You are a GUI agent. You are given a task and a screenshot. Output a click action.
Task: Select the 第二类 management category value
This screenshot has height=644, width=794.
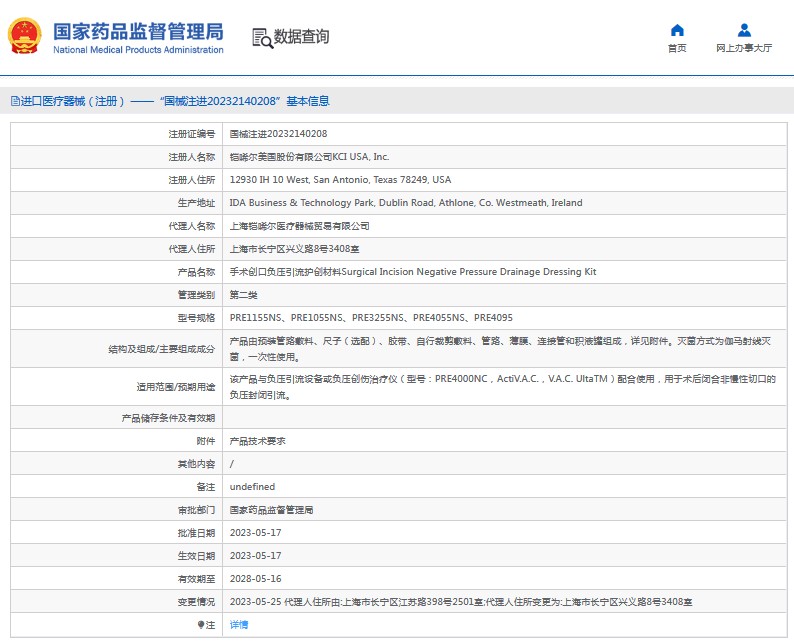coord(244,295)
